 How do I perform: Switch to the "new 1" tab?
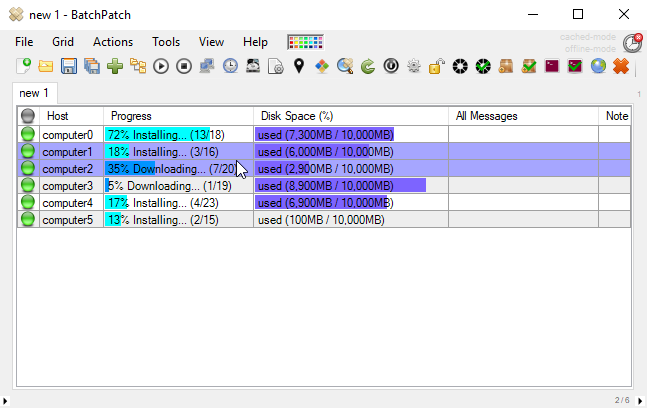coord(34,93)
